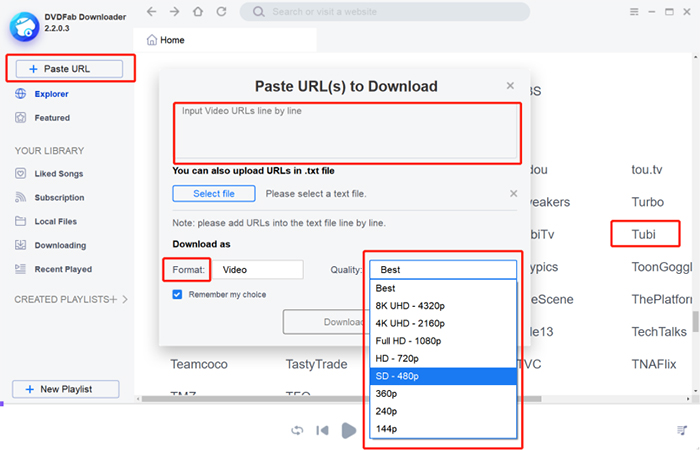700x450 pixels.
Task: Click the horizontal scrollbar thumb
Action: pyautogui.click(x=342, y=399)
